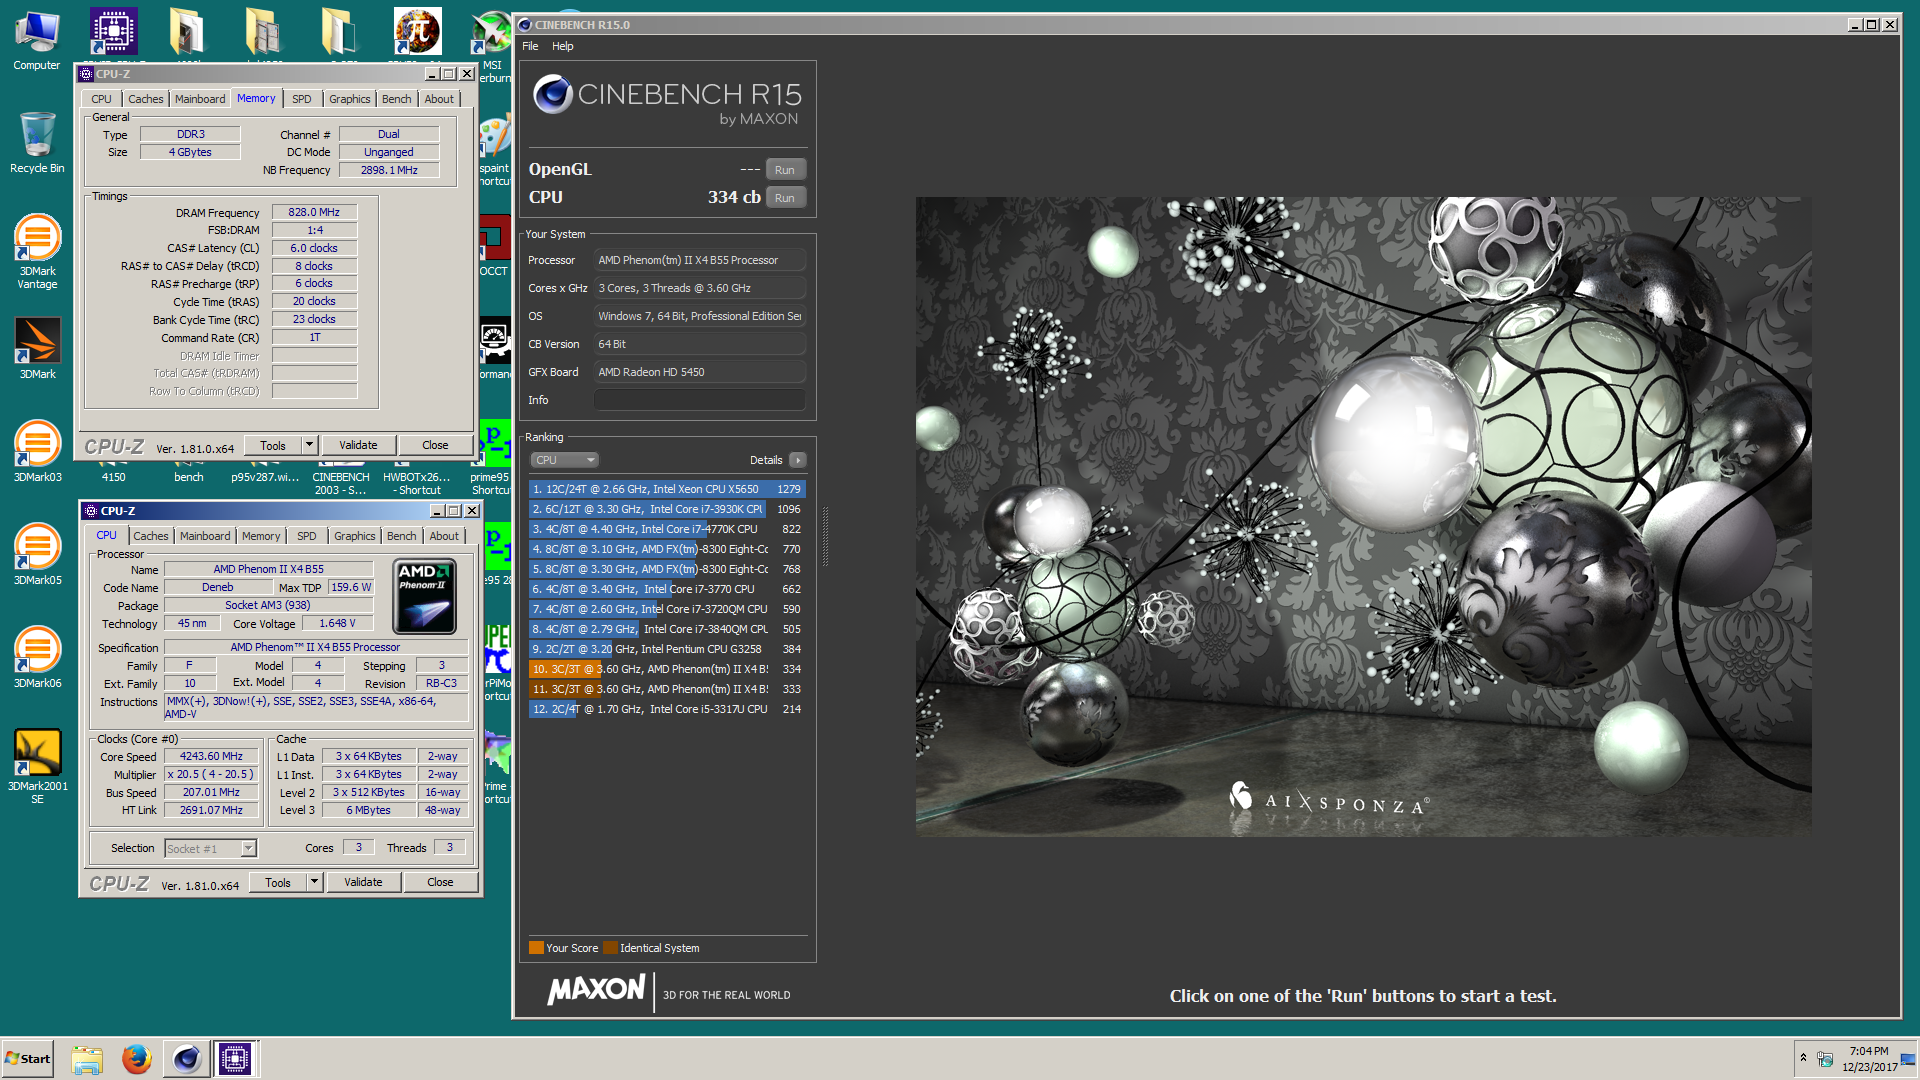Select highlighted ranking row 10 score 334

pyautogui.click(x=667, y=669)
